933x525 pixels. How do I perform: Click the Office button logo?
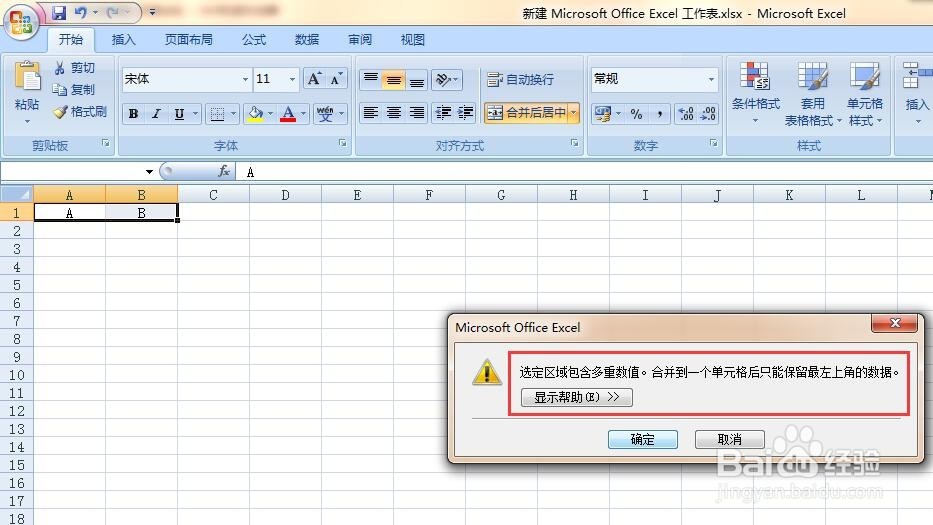click(21, 23)
